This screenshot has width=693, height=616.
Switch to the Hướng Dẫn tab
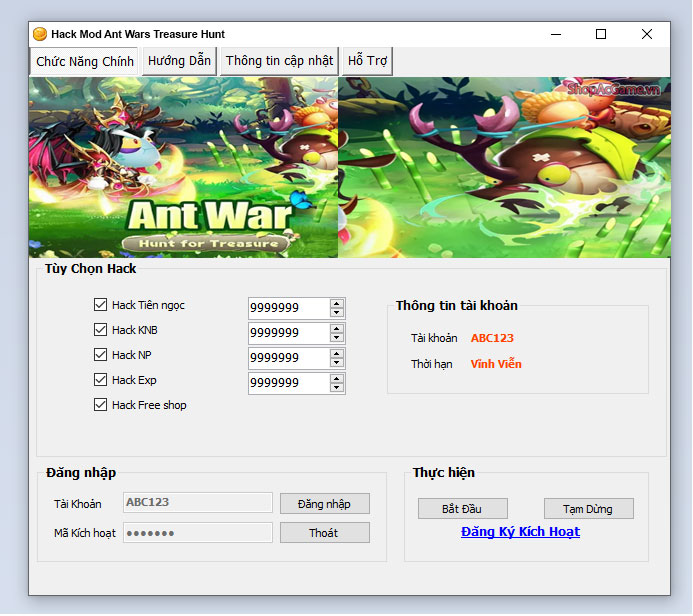pyautogui.click(x=179, y=61)
